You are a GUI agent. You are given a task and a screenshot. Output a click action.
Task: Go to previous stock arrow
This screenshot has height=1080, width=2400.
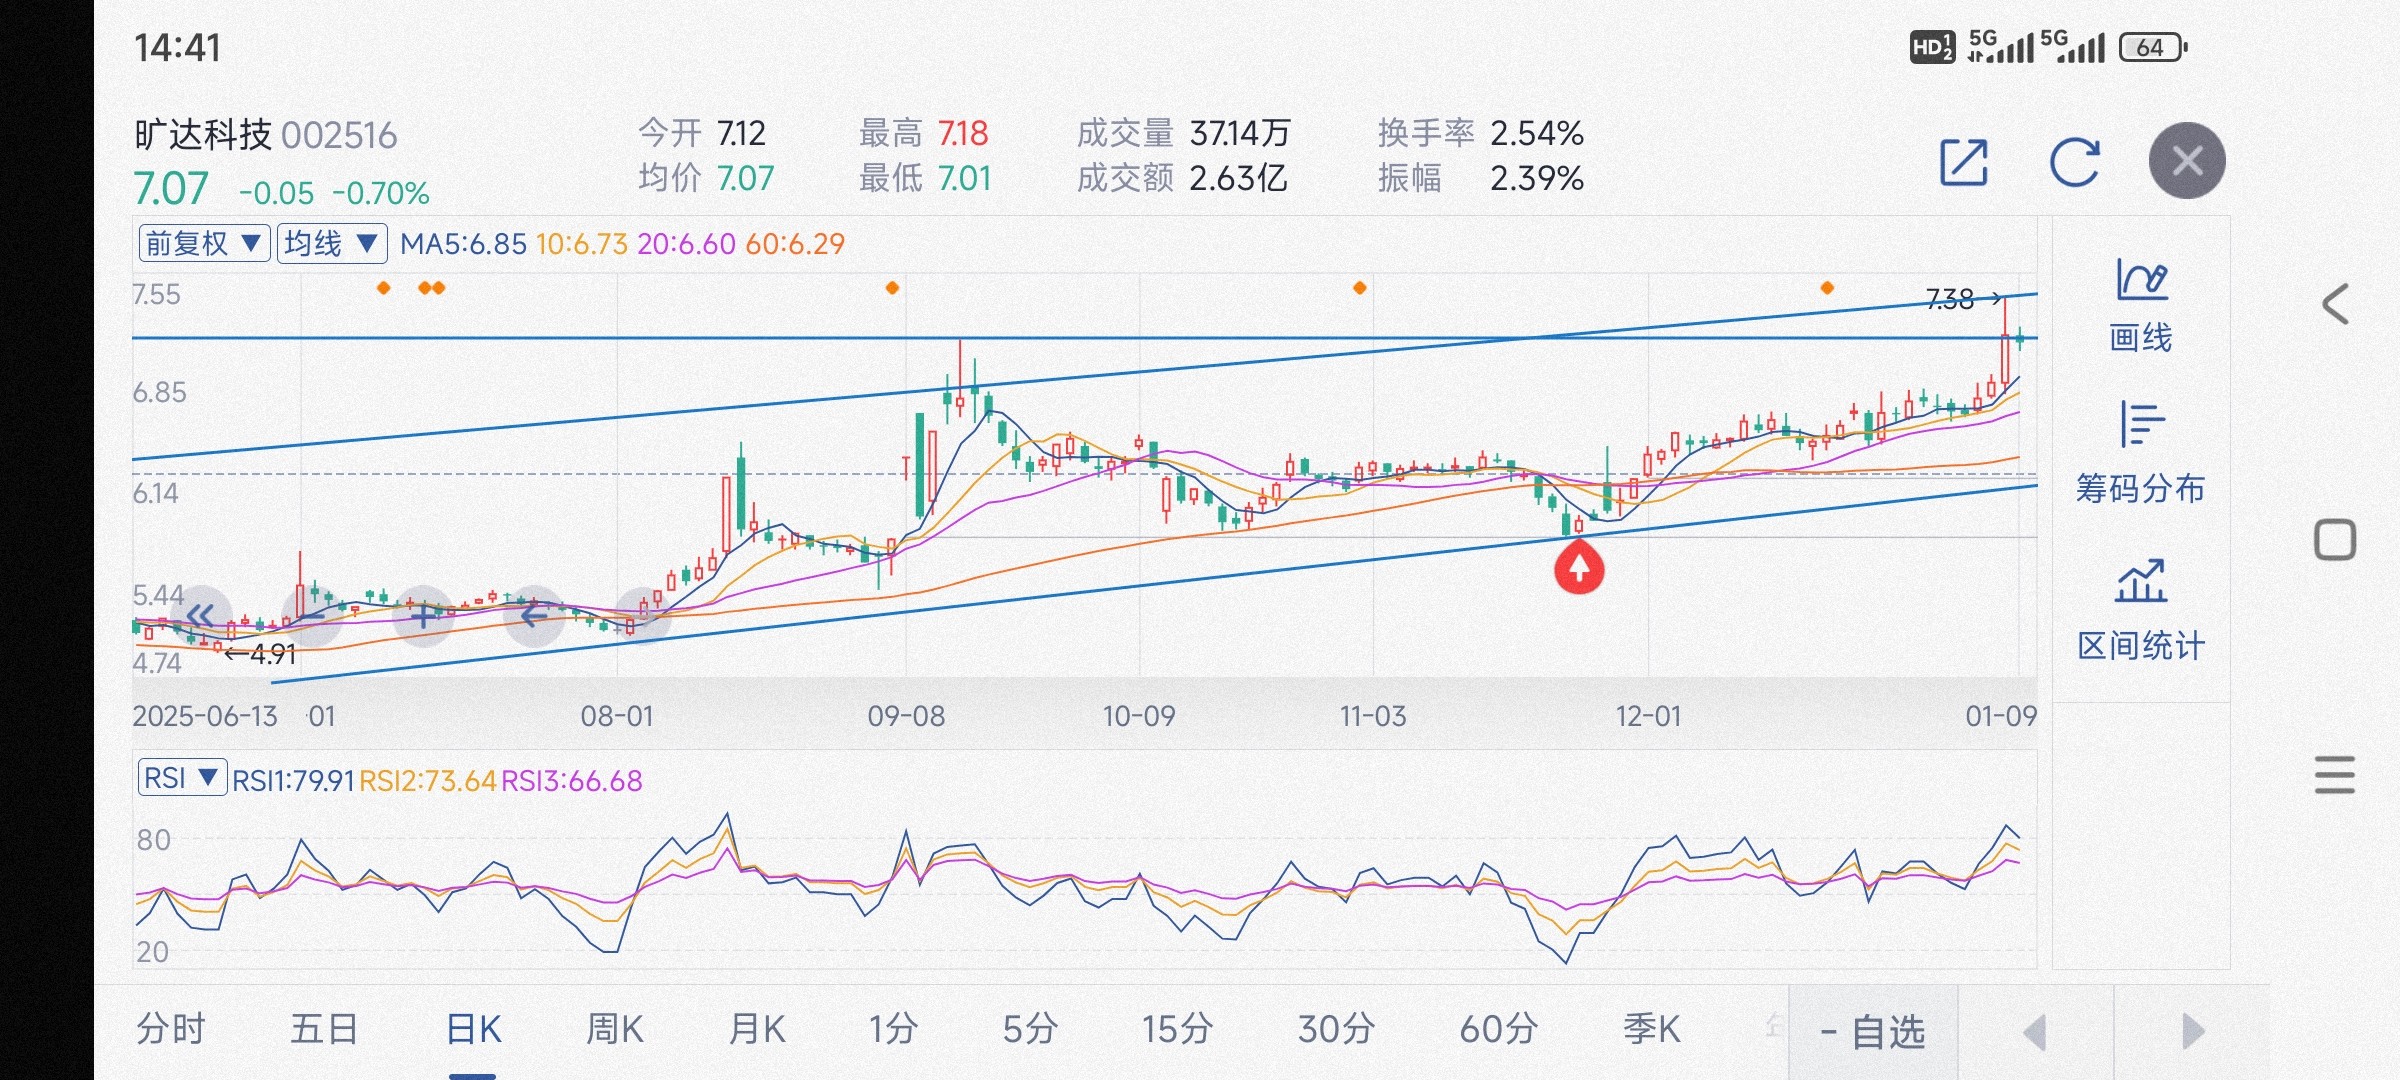[2035, 1032]
